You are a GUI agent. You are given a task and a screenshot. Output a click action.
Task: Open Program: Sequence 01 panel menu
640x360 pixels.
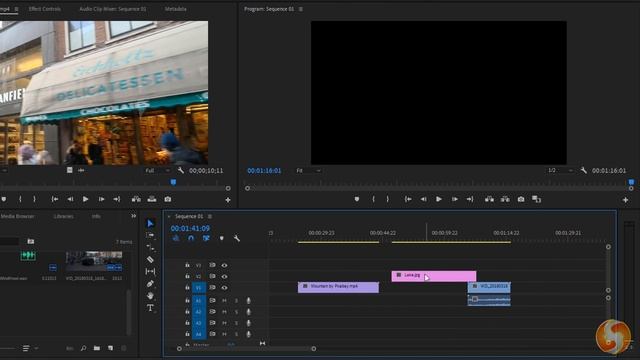pos(301,9)
